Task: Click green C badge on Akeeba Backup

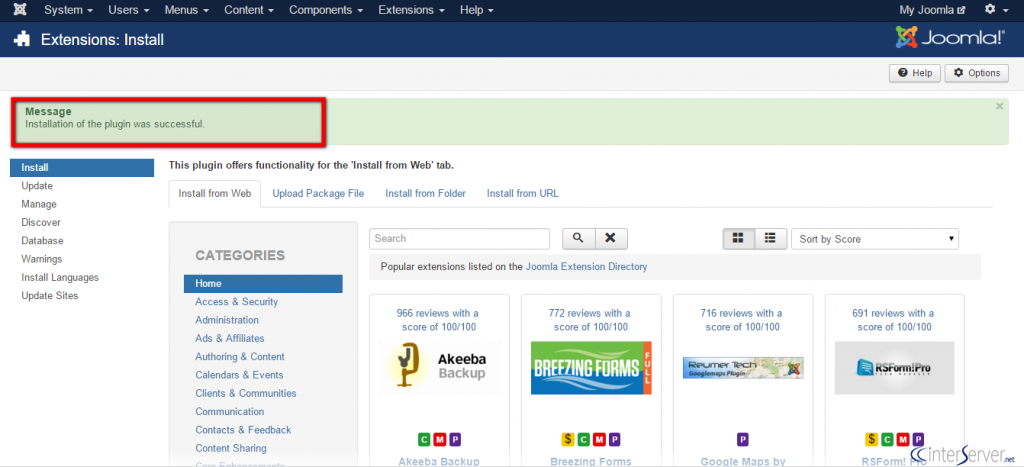Action: coord(424,440)
